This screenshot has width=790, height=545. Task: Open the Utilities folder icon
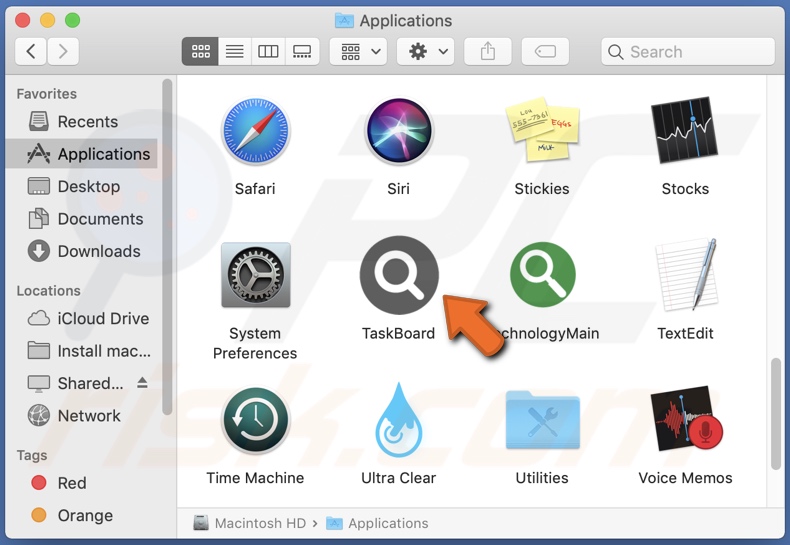click(542, 420)
